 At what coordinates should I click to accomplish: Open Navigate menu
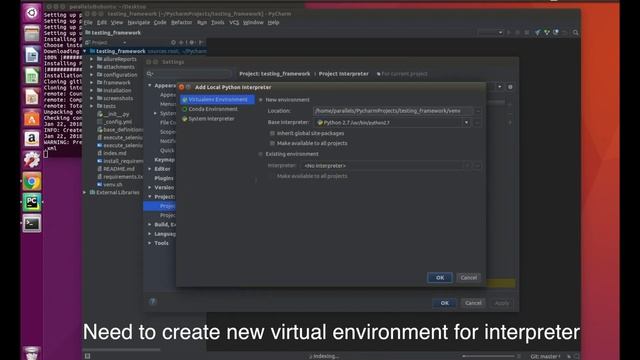coord(139,22)
